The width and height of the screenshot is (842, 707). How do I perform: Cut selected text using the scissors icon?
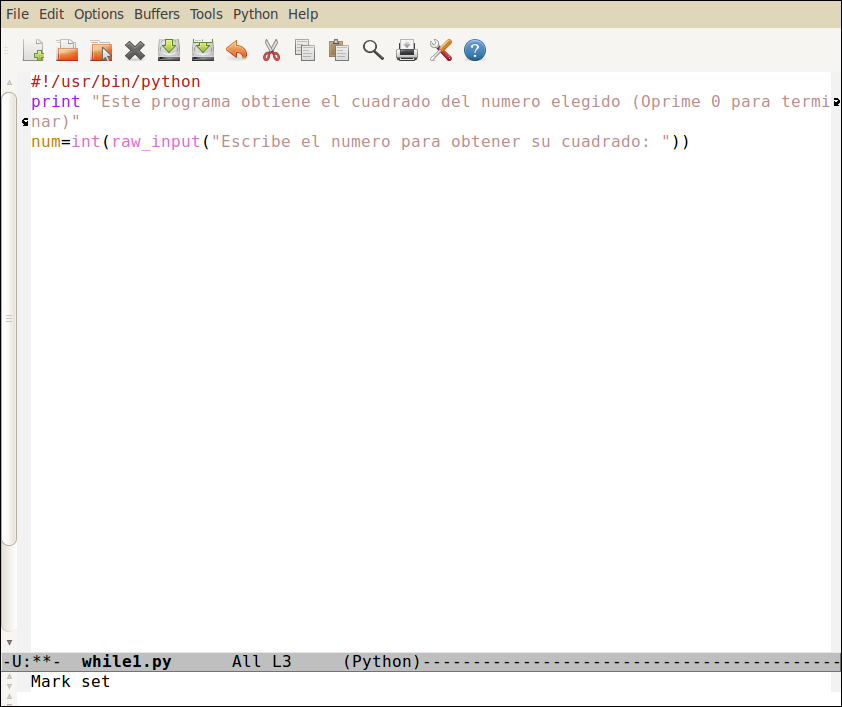point(271,50)
